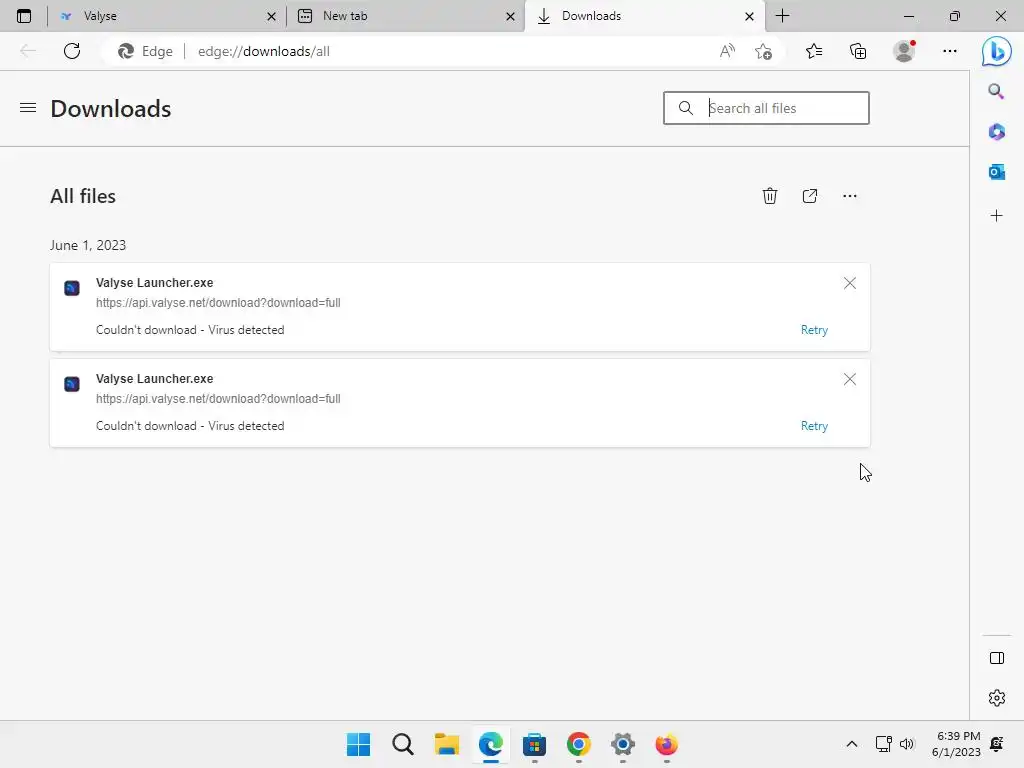Open the sidebar Search tool
This screenshot has width=1024, height=768.
[x=996, y=91]
